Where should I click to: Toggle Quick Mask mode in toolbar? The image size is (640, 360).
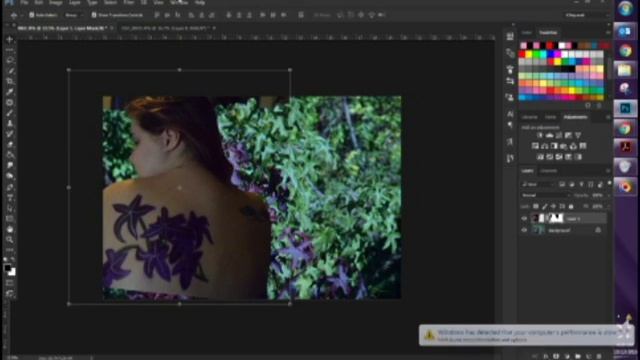tap(10, 283)
